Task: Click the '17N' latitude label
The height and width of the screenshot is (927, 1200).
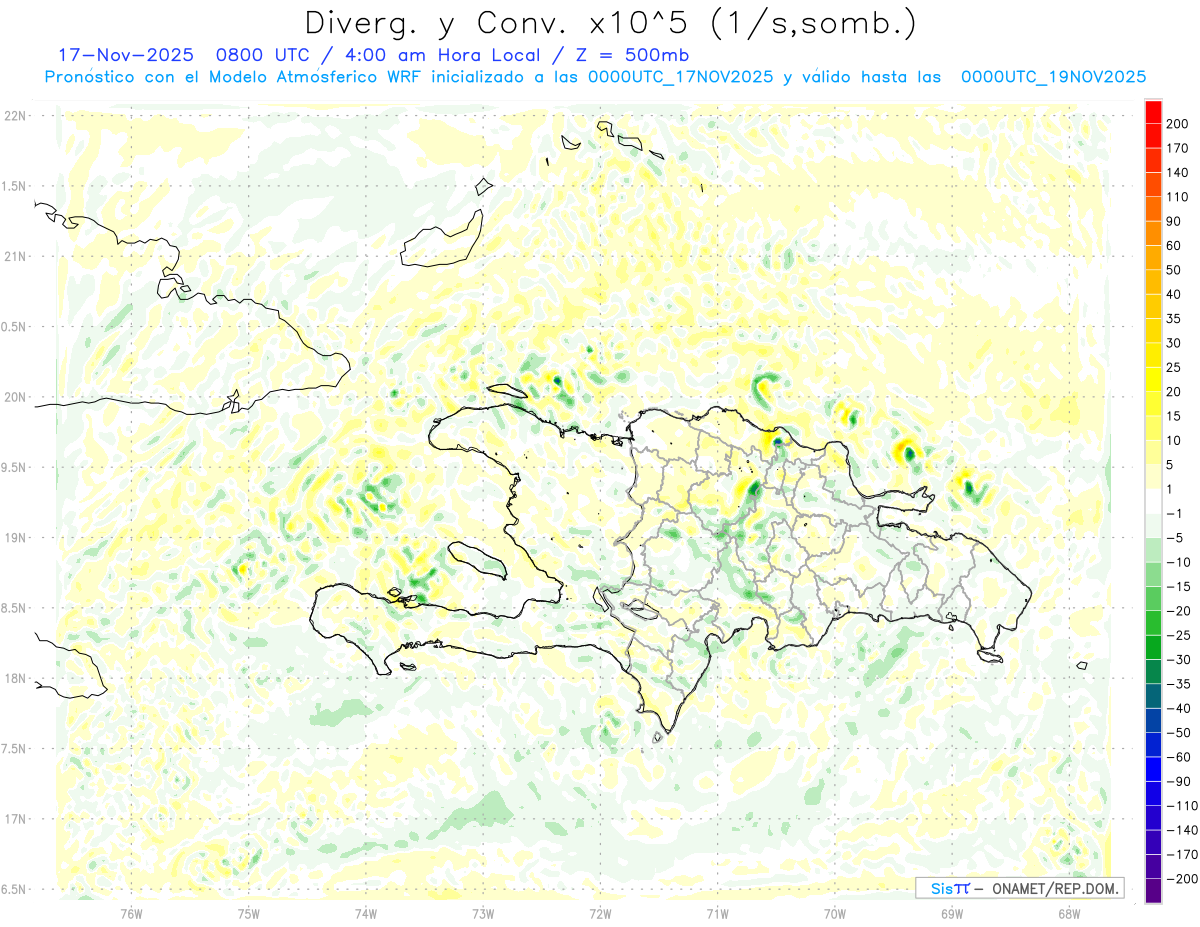Action: coord(15,819)
